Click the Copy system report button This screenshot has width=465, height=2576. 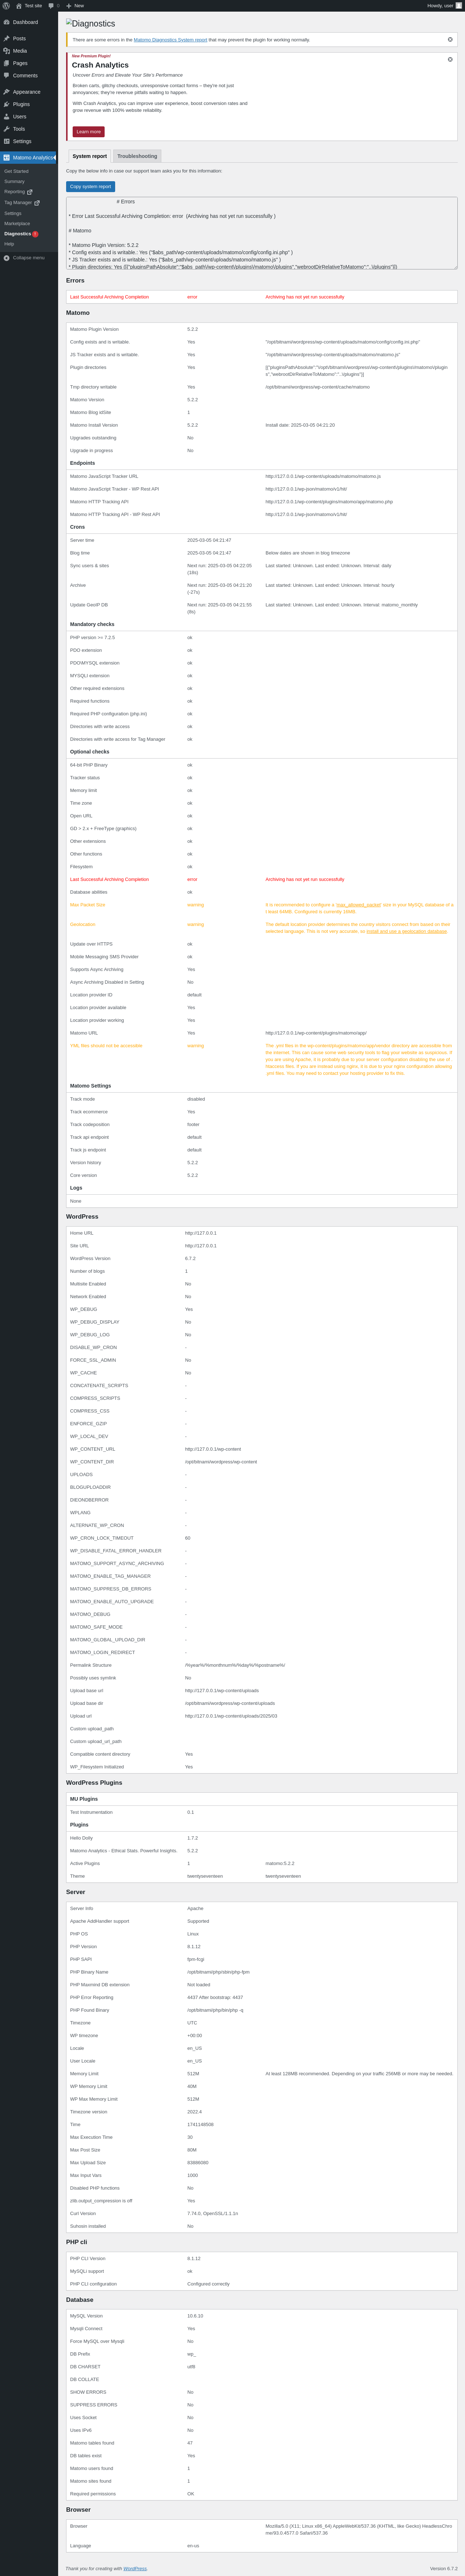pos(90,187)
